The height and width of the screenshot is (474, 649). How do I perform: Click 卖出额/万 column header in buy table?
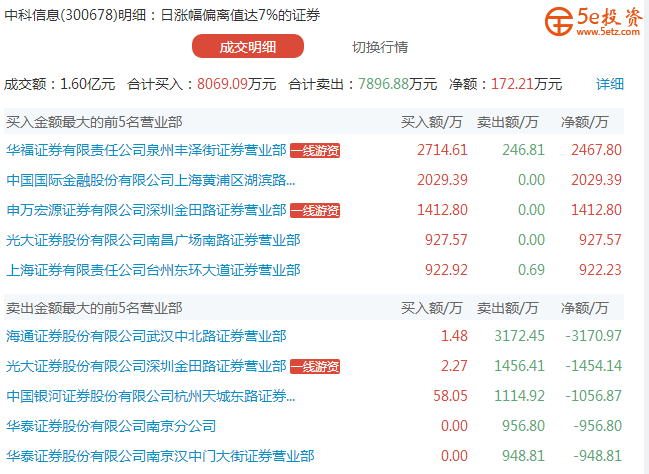pyautogui.click(x=507, y=122)
